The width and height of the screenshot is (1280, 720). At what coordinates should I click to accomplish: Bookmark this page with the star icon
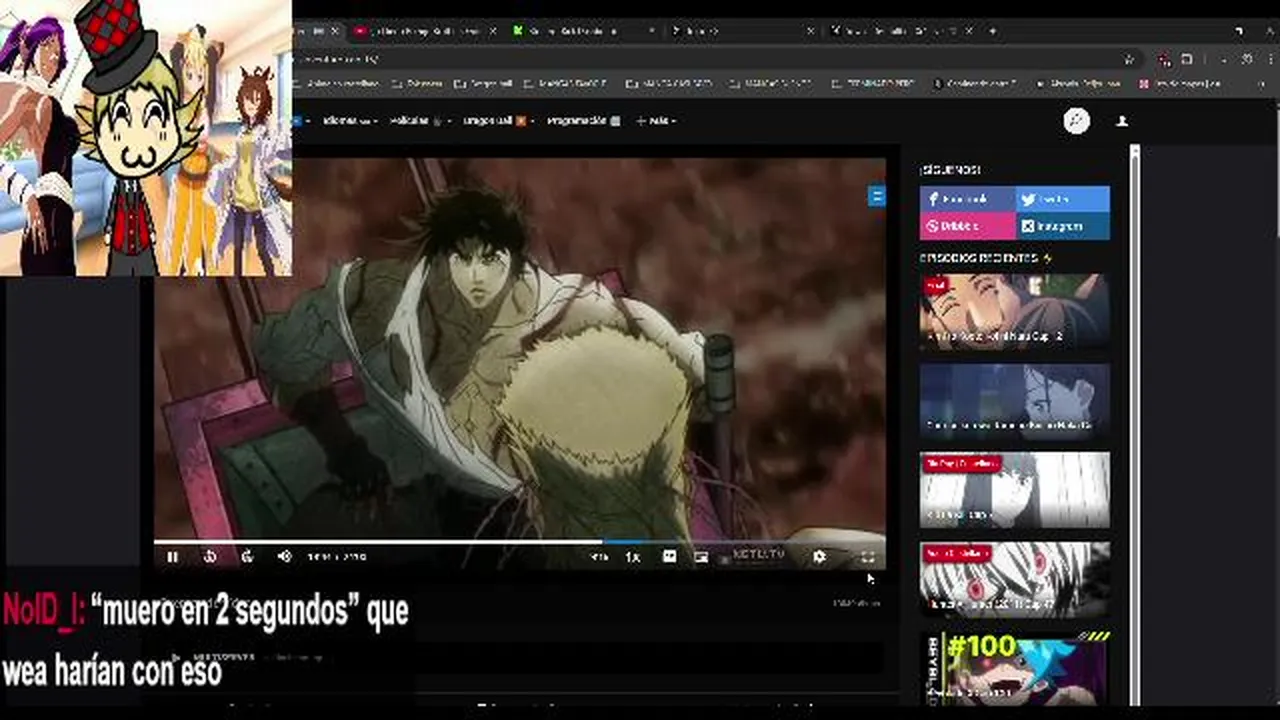1129,60
